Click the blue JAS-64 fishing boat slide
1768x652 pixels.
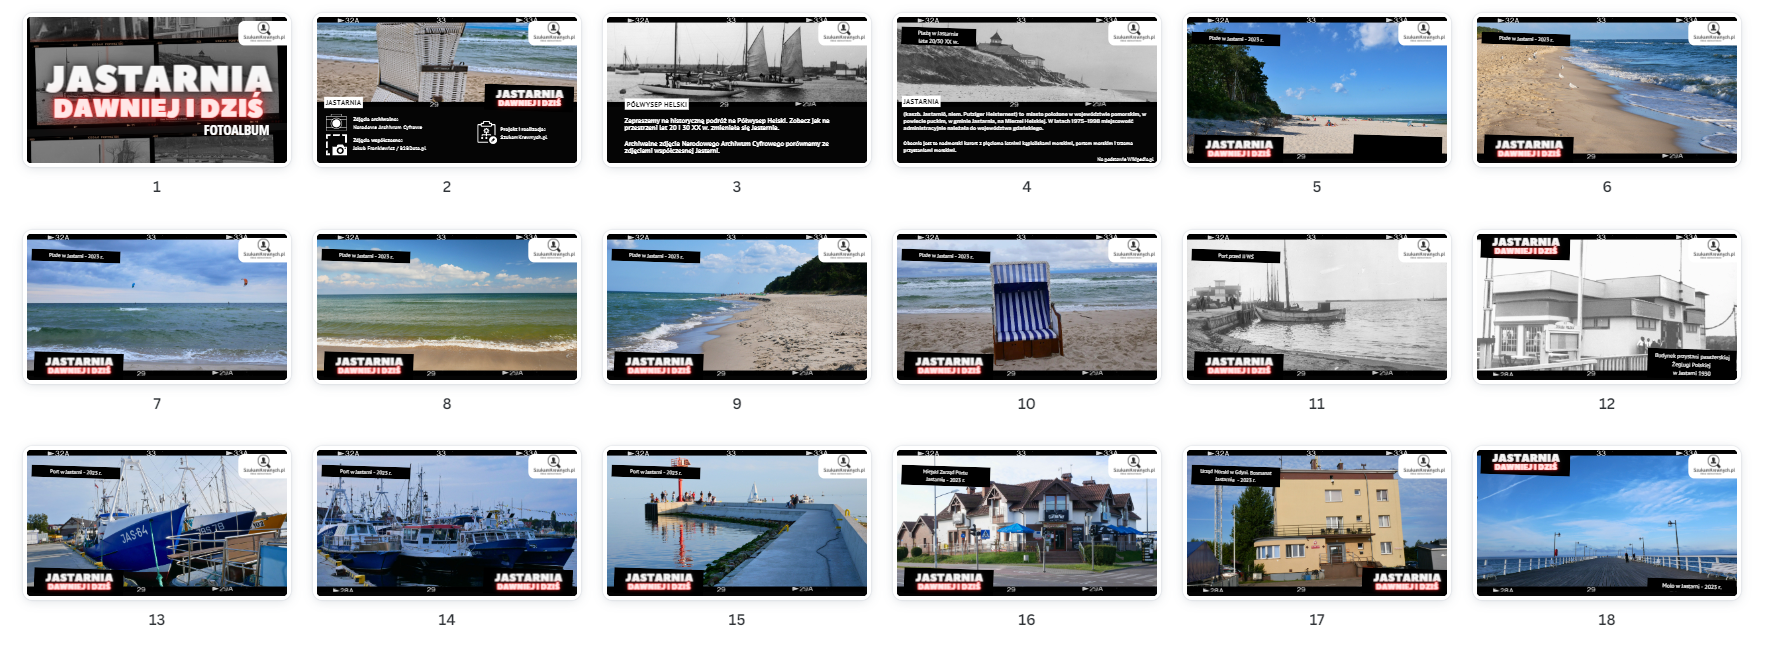[x=157, y=523]
